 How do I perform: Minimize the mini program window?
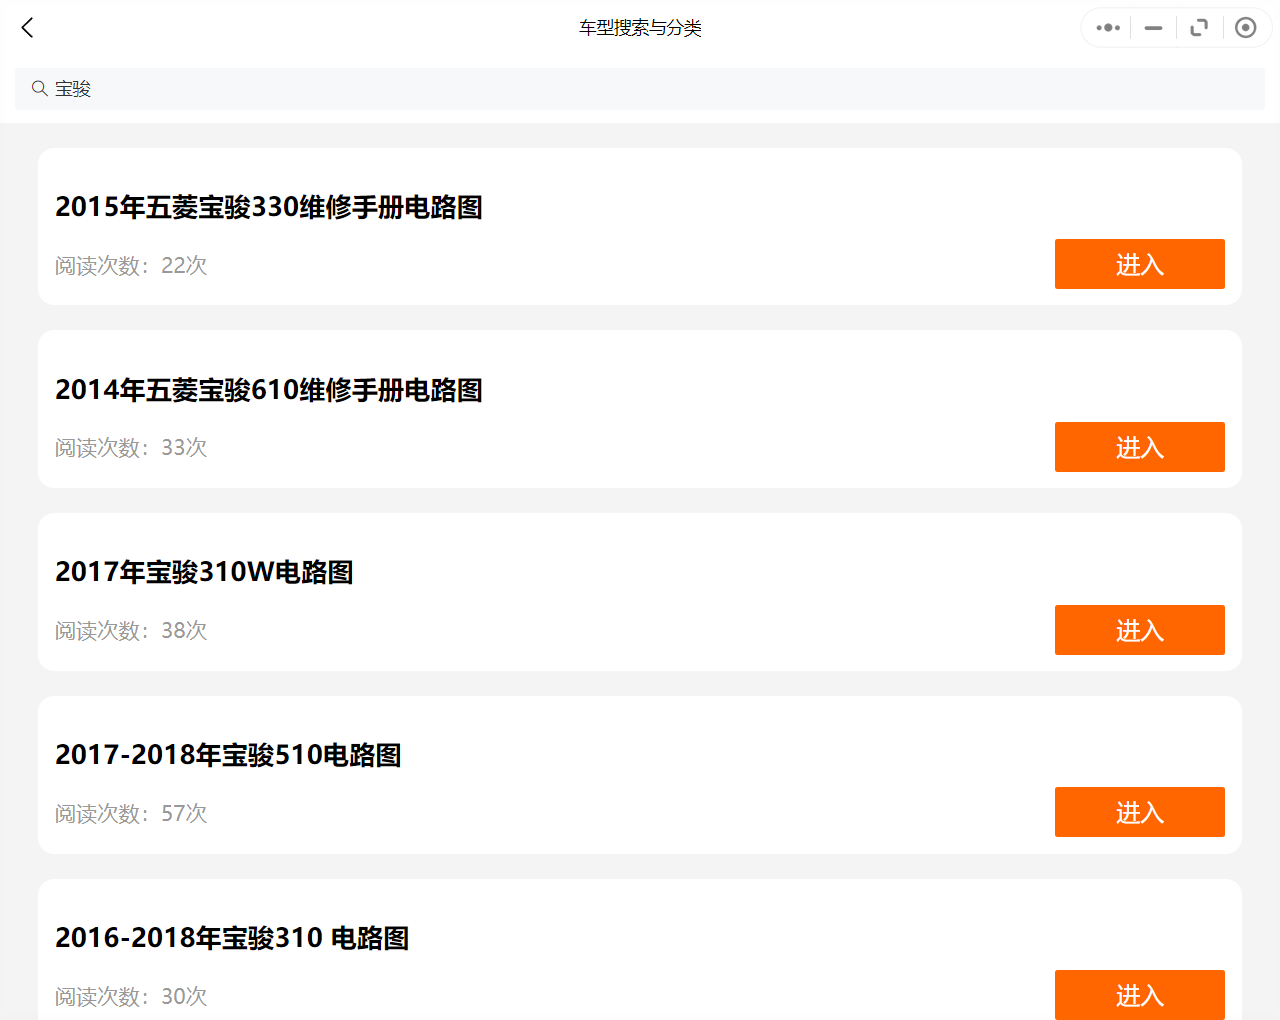click(1153, 28)
